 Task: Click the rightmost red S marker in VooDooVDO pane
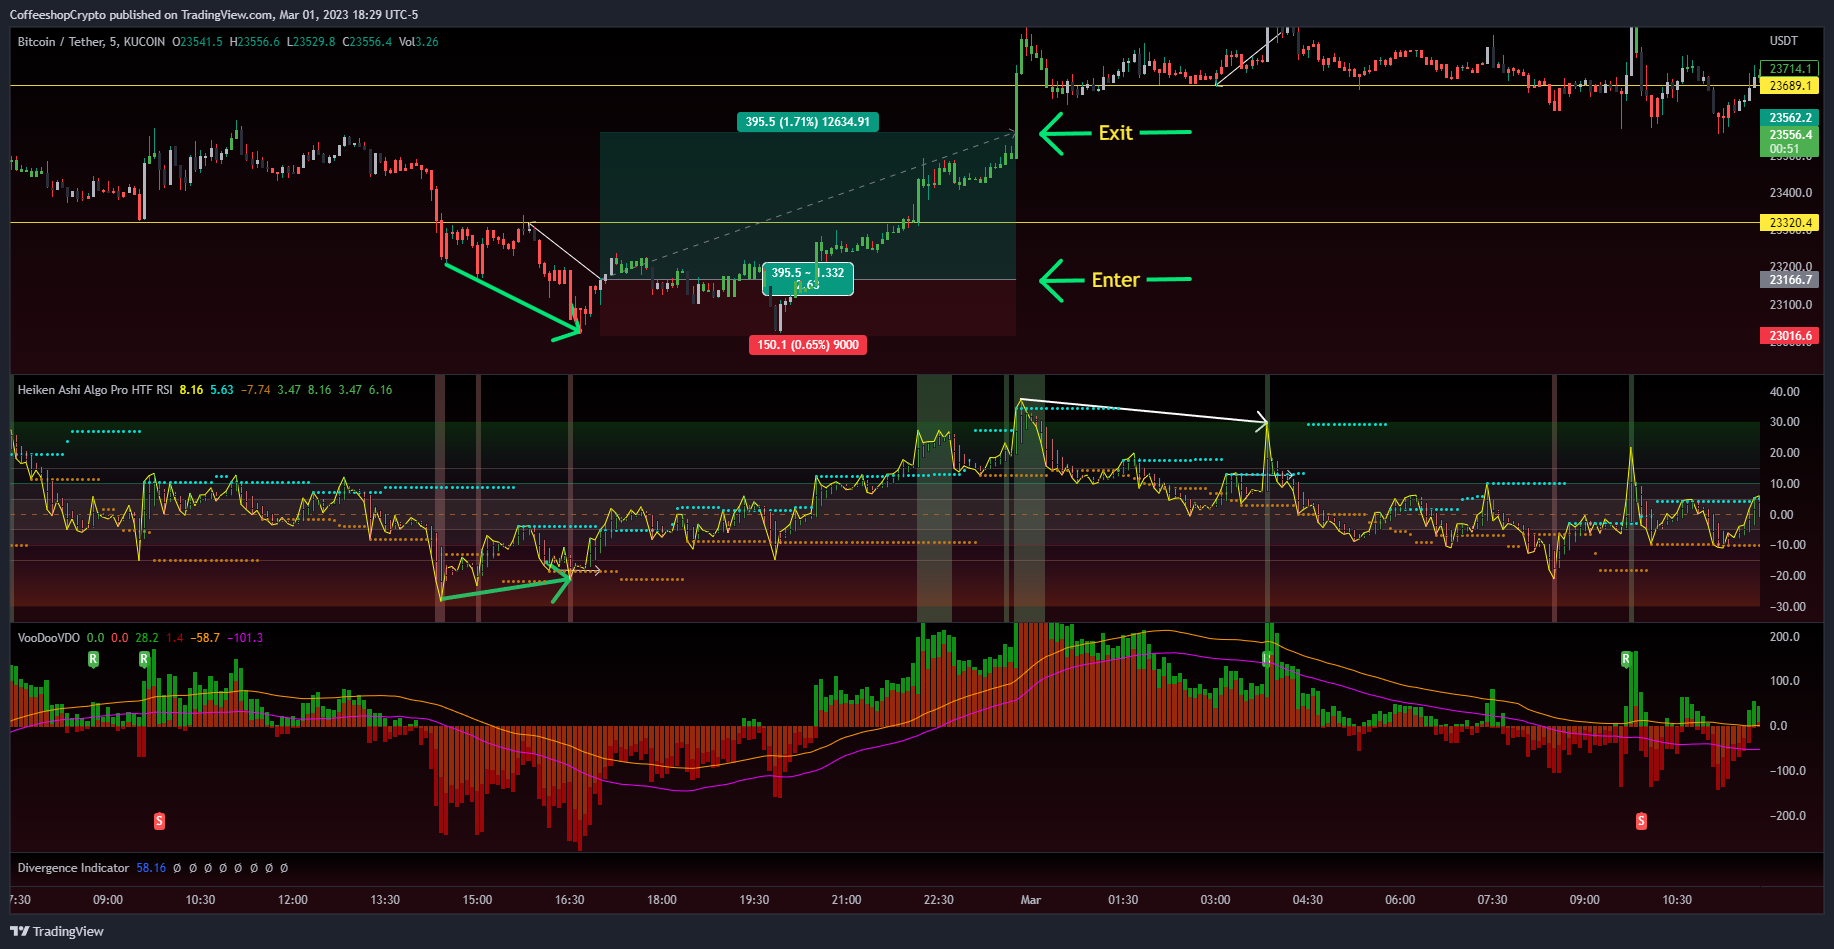1641,821
